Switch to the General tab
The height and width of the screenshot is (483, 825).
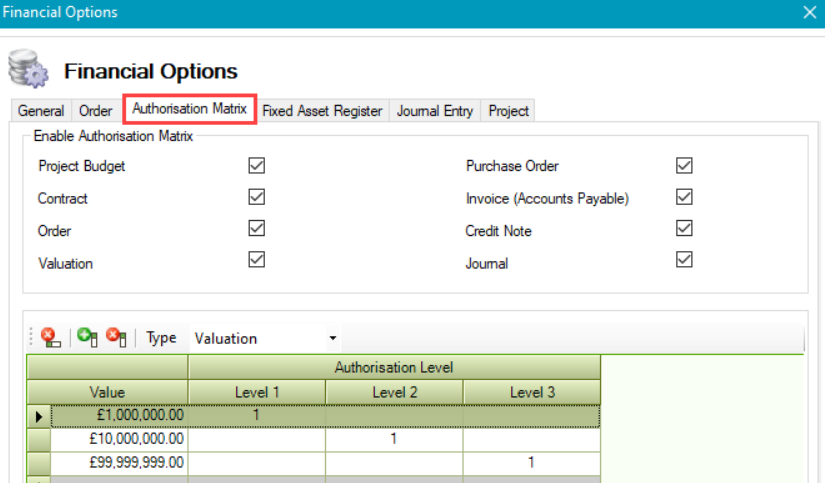41,111
